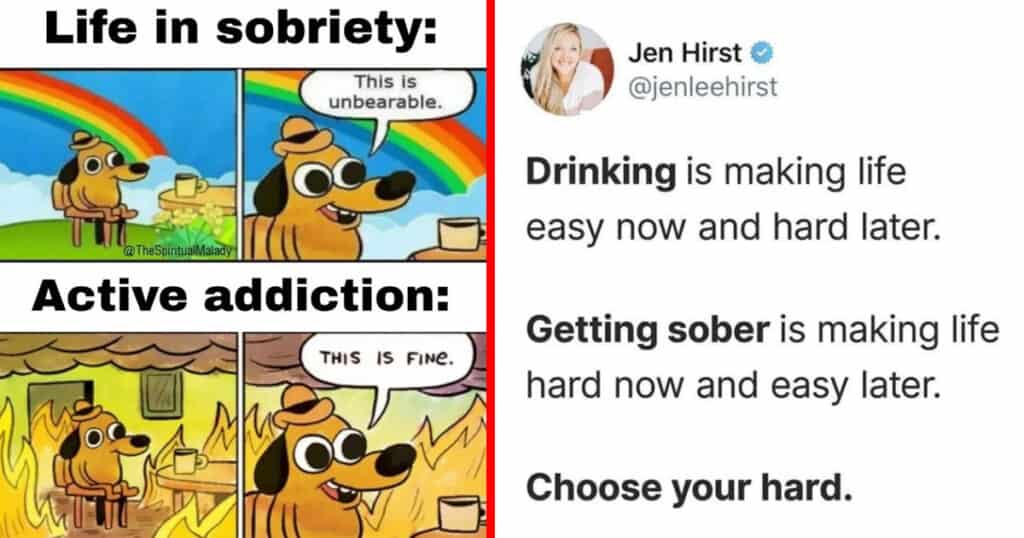Click Jen Hirst's profile photo
This screenshot has height=538, width=1024.
coord(568,69)
